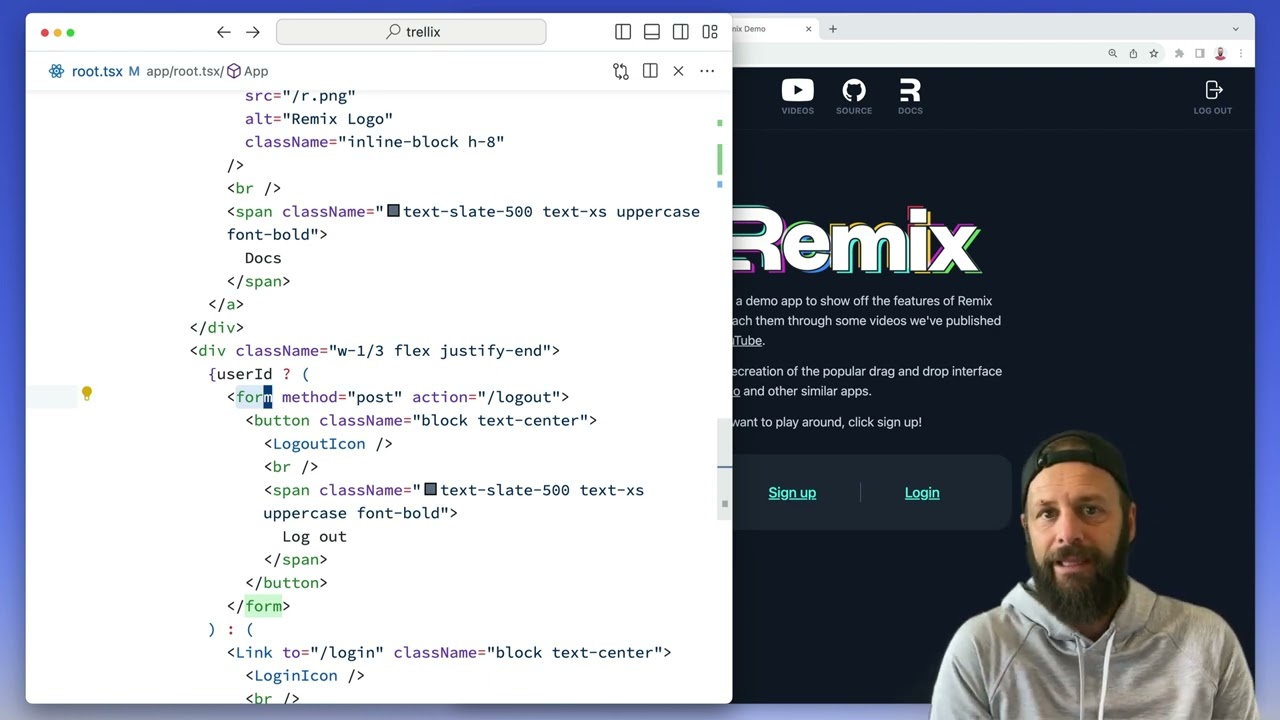The width and height of the screenshot is (1280, 720).
Task: Open the Videos YouTube icon link
Action: coord(797,97)
